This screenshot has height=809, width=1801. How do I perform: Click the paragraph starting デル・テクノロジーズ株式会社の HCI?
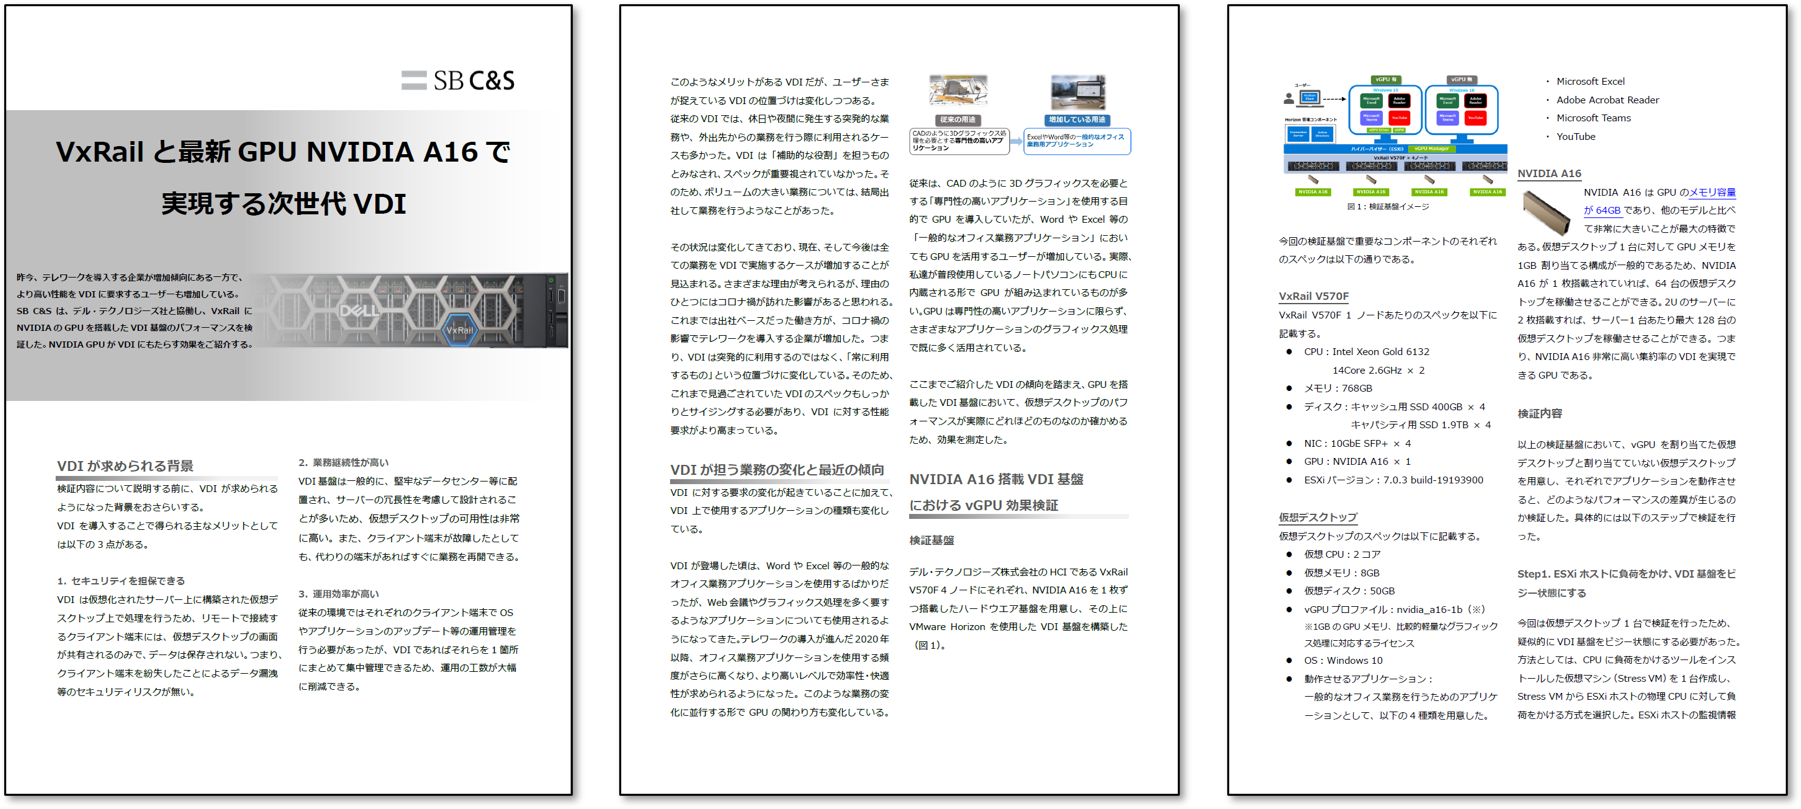1018,608
